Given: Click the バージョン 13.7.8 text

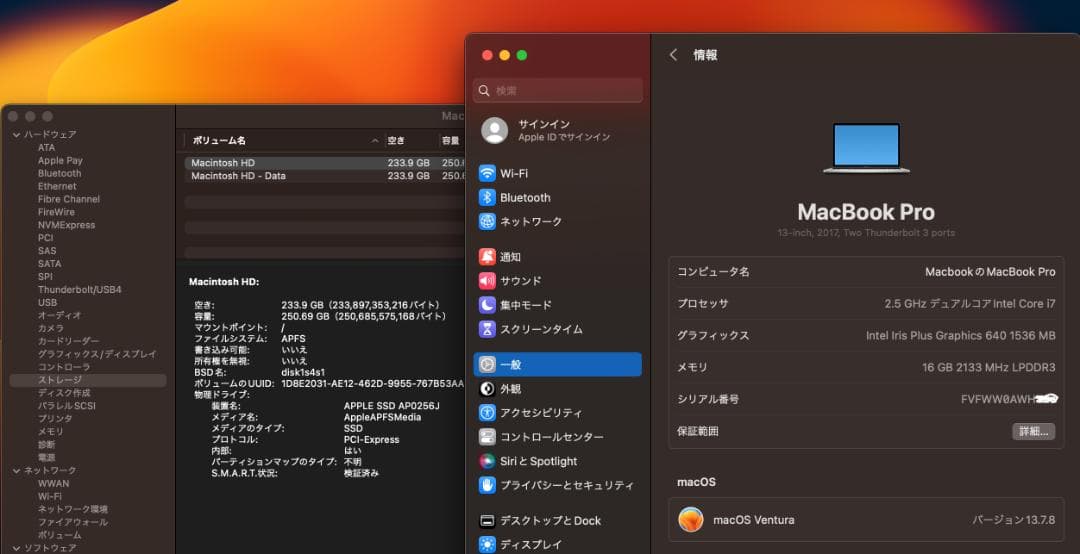Looking at the screenshot, I should click(1013, 520).
